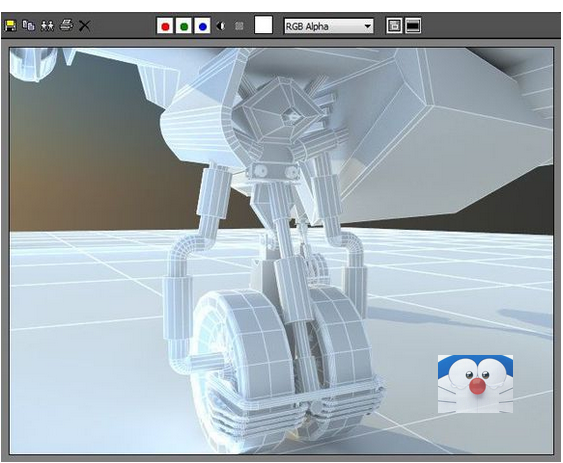Enable the monochrome display icon
This screenshot has height=463, width=563.
pyautogui.click(x=239, y=26)
